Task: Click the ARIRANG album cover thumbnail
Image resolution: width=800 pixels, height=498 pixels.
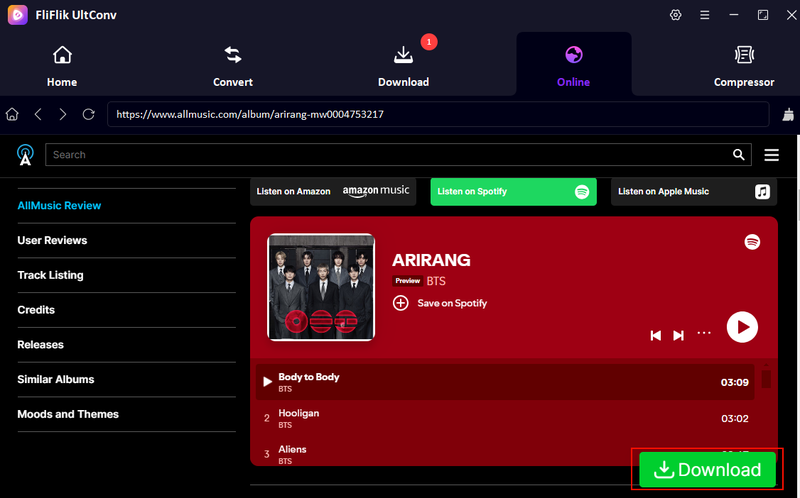Action: pos(321,287)
